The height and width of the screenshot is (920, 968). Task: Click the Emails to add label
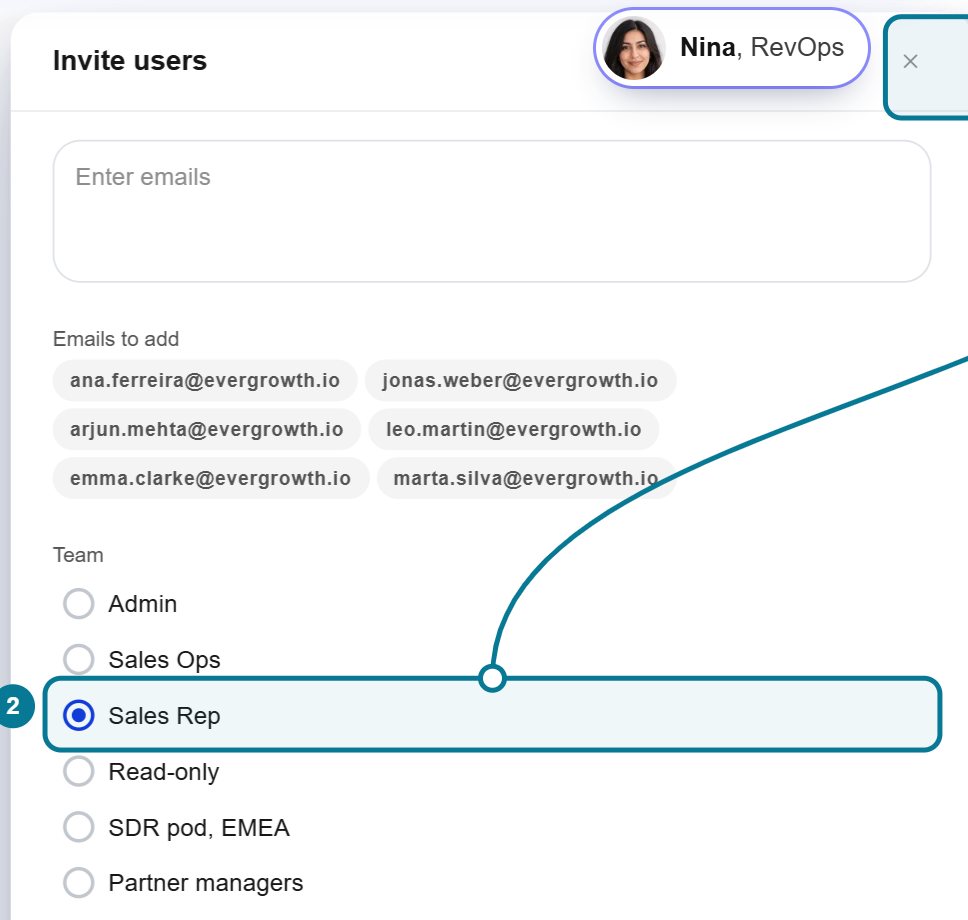(116, 339)
